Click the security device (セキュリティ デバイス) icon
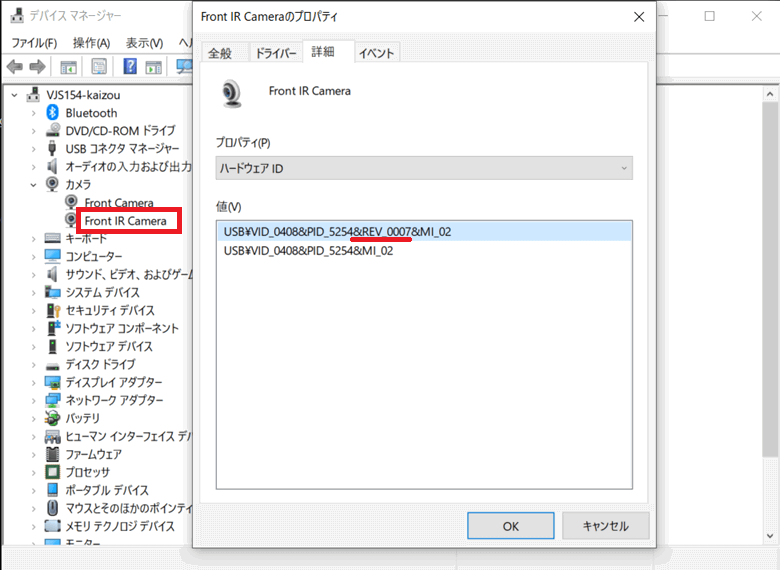780x570 pixels. click(x=54, y=311)
